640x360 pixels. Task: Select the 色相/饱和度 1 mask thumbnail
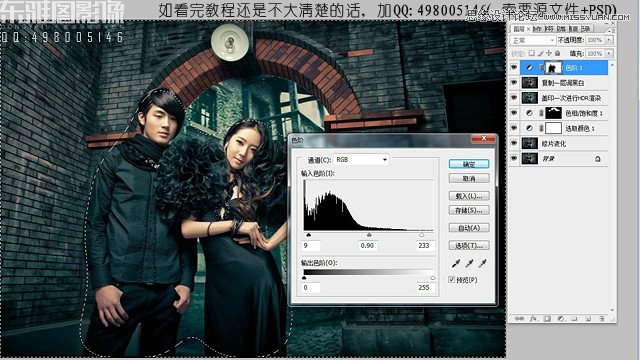click(x=553, y=113)
